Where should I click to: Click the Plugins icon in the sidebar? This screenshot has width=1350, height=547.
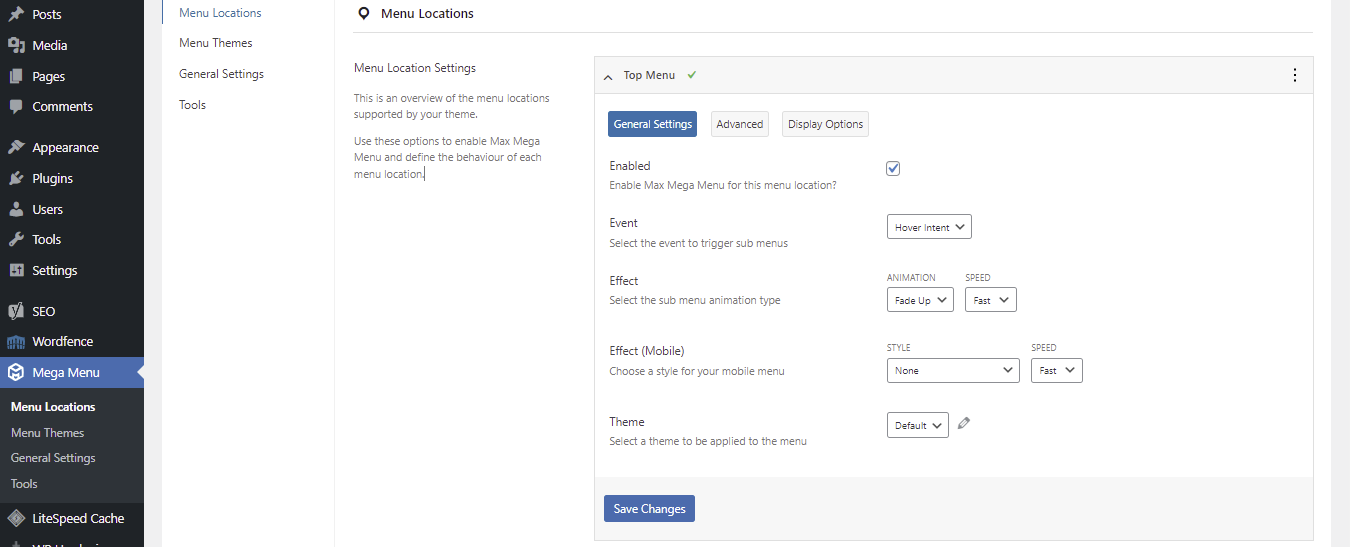coord(16,178)
